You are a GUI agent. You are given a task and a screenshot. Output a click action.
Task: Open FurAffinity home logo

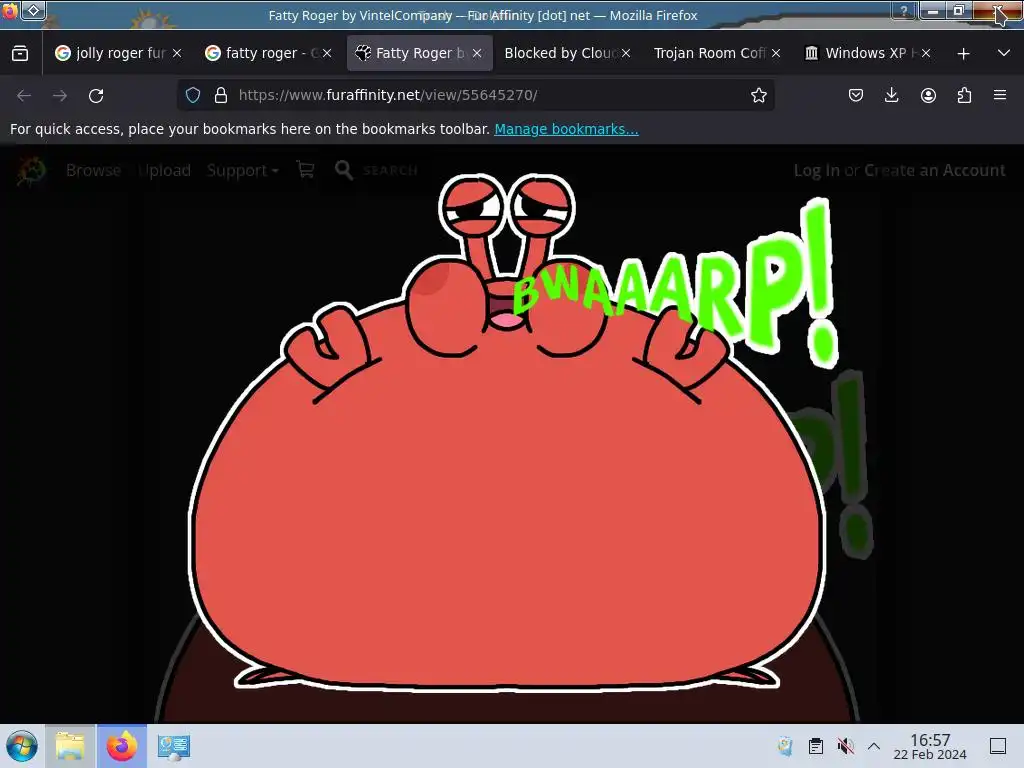31,170
